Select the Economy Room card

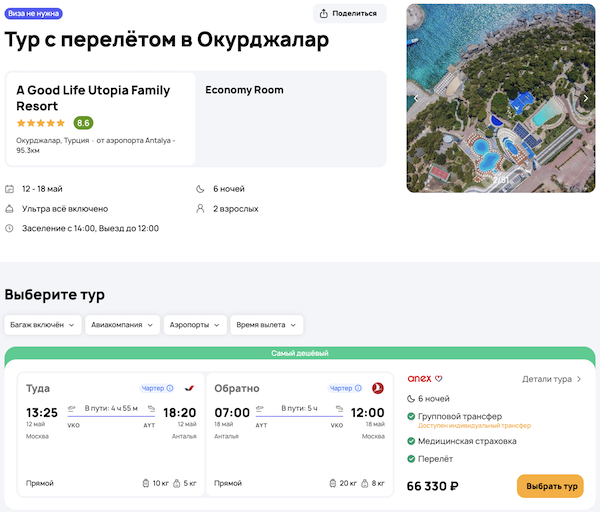click(290, 118)
